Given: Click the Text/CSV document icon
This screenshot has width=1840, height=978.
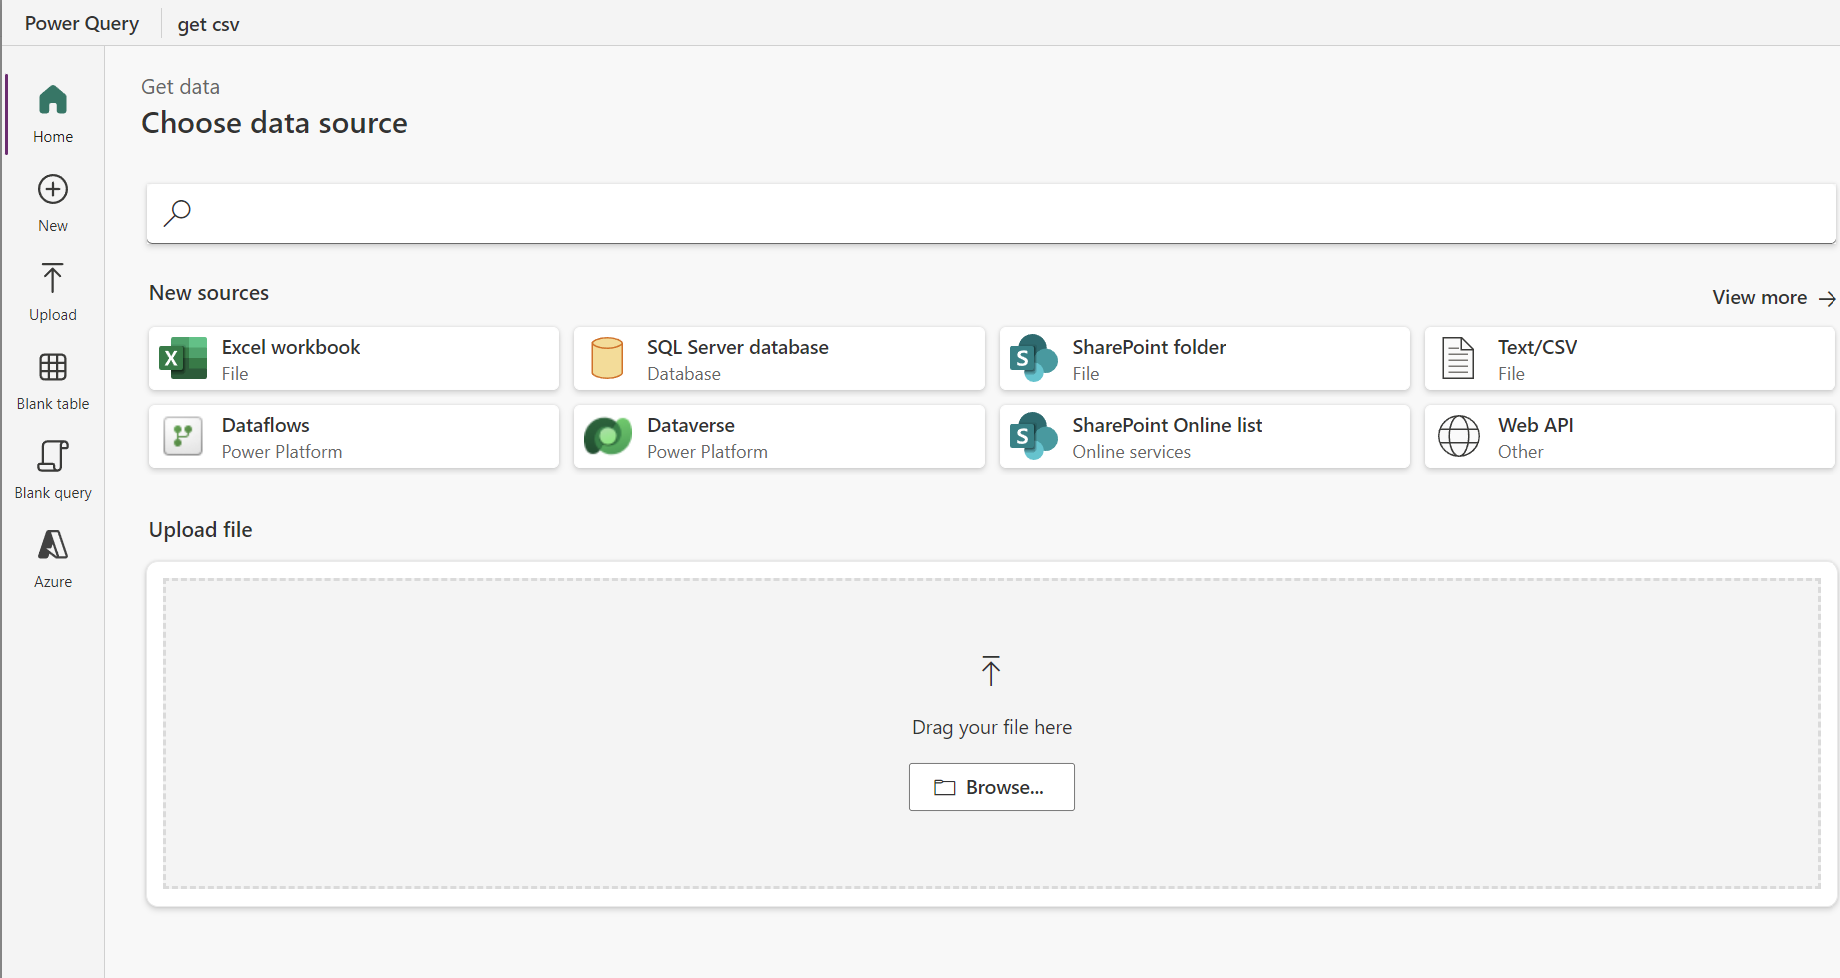Looking at the screenshot, I should click(x=1458, y=358).
